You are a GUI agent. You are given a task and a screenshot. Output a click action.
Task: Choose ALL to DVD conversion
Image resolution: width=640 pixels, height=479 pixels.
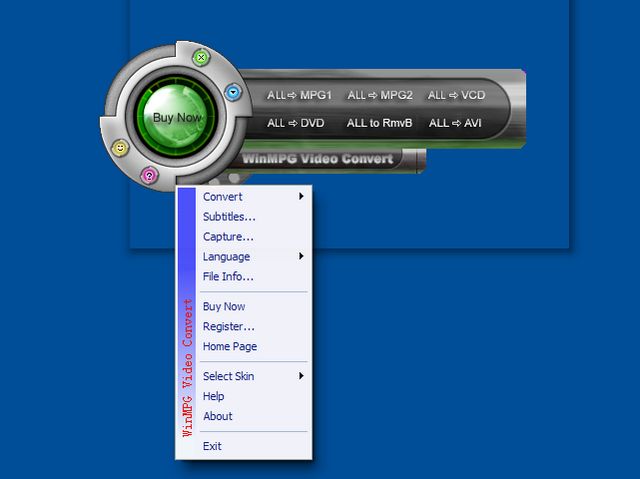(x=296, y=123)
